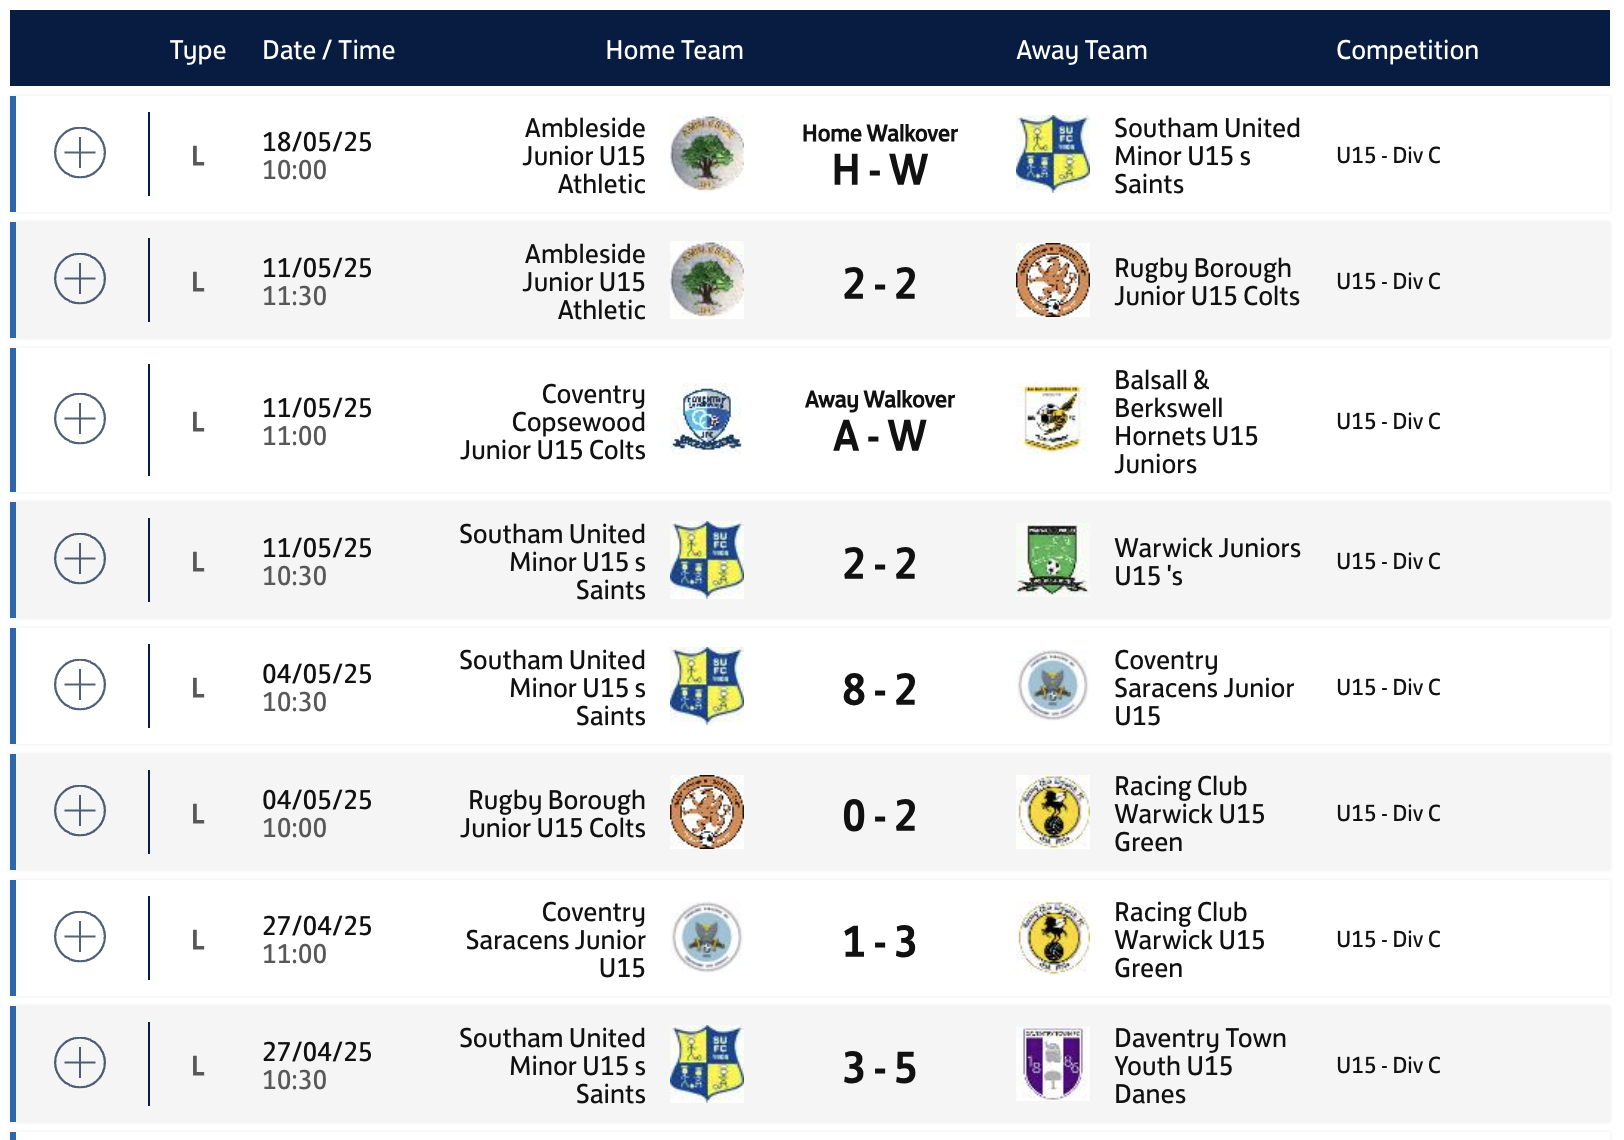Click the Competition column header
The width and height of the screenshot is (1624, 1140).
point(1407,50)
